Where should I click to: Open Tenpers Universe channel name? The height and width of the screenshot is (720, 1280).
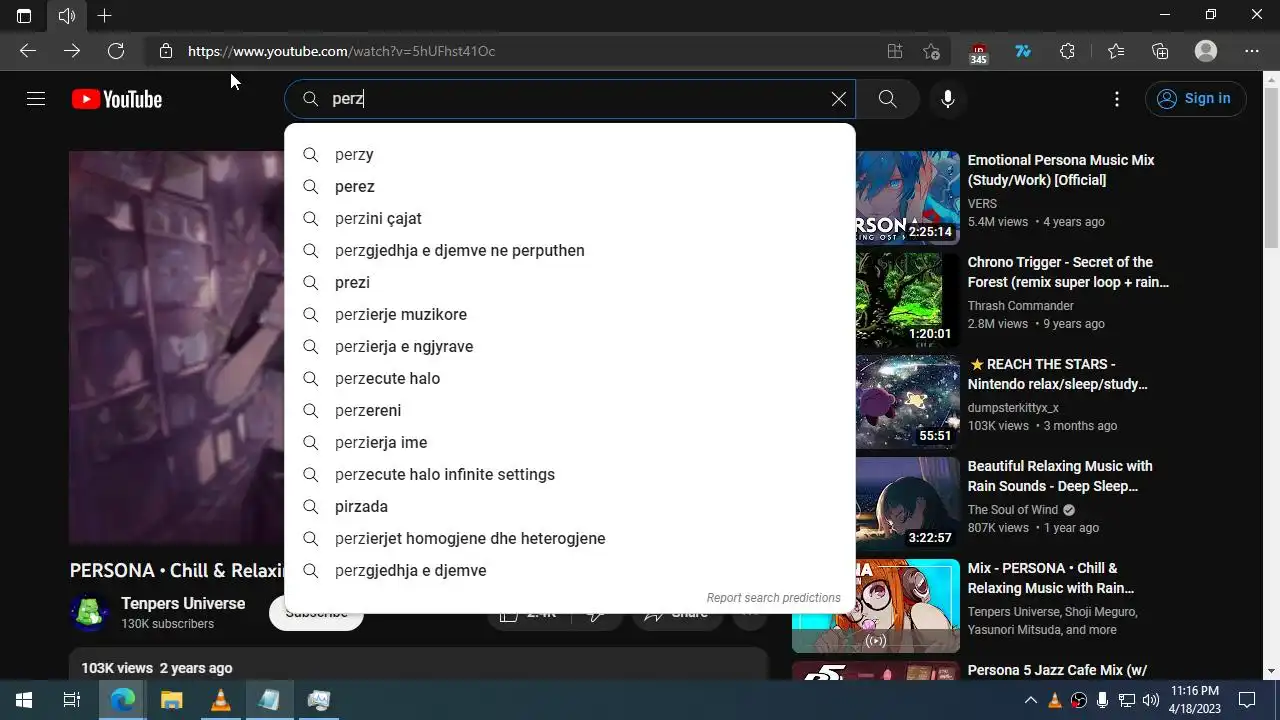pos(183,603)
